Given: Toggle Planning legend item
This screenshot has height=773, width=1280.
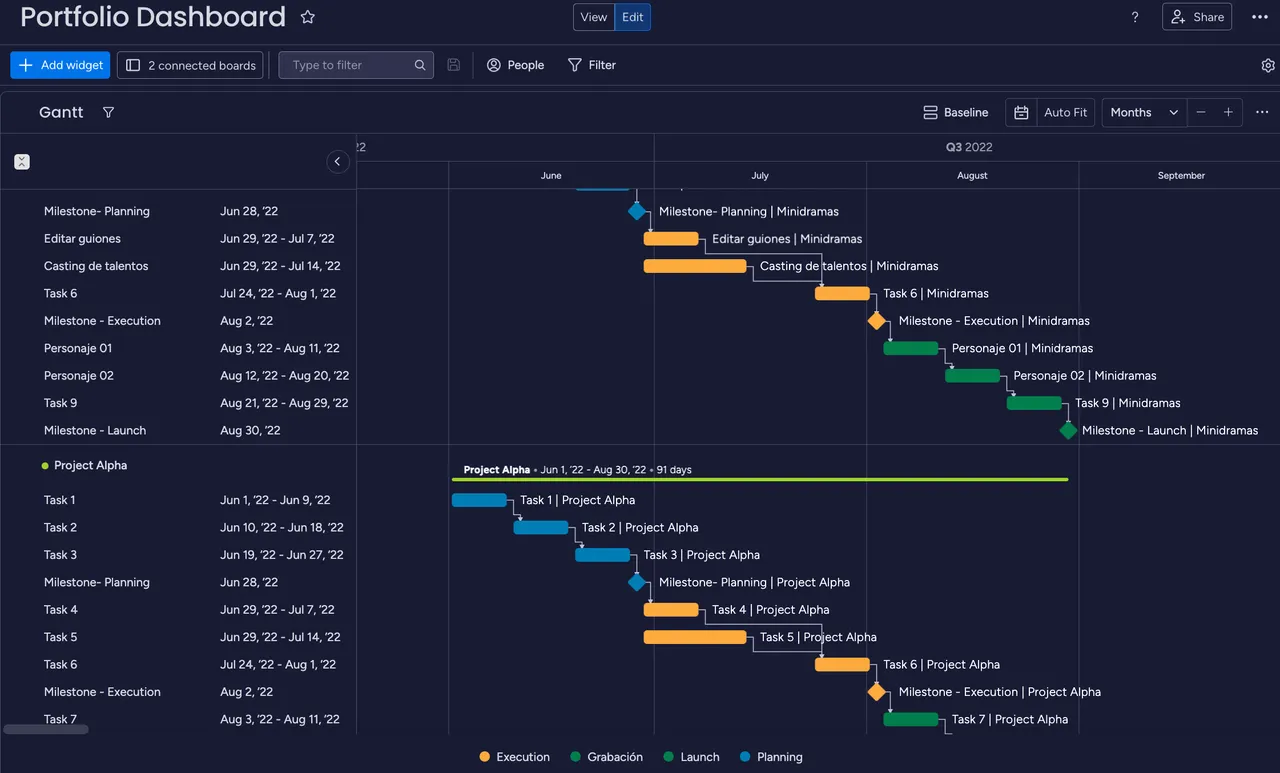Looking at the screenshot, I should 771,757.
